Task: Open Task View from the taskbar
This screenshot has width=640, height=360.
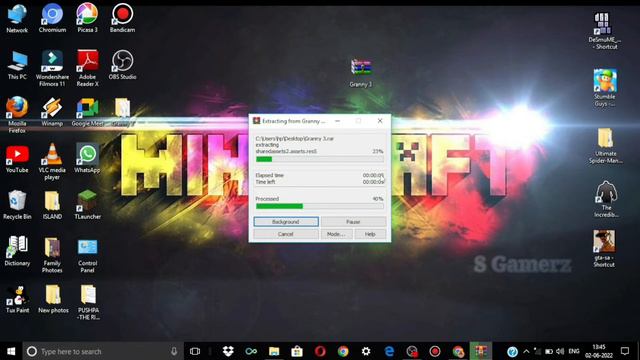Action: (x=195, y=351)
